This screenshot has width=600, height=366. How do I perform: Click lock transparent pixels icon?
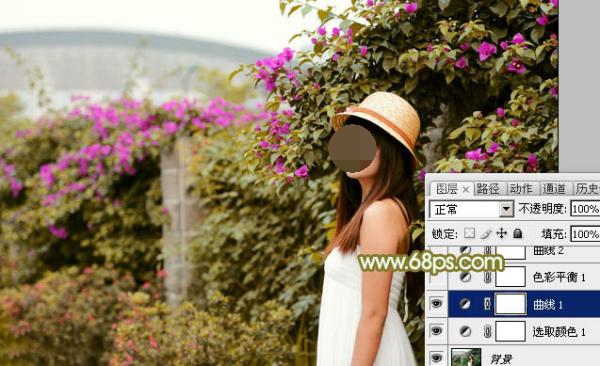(469, 233)
